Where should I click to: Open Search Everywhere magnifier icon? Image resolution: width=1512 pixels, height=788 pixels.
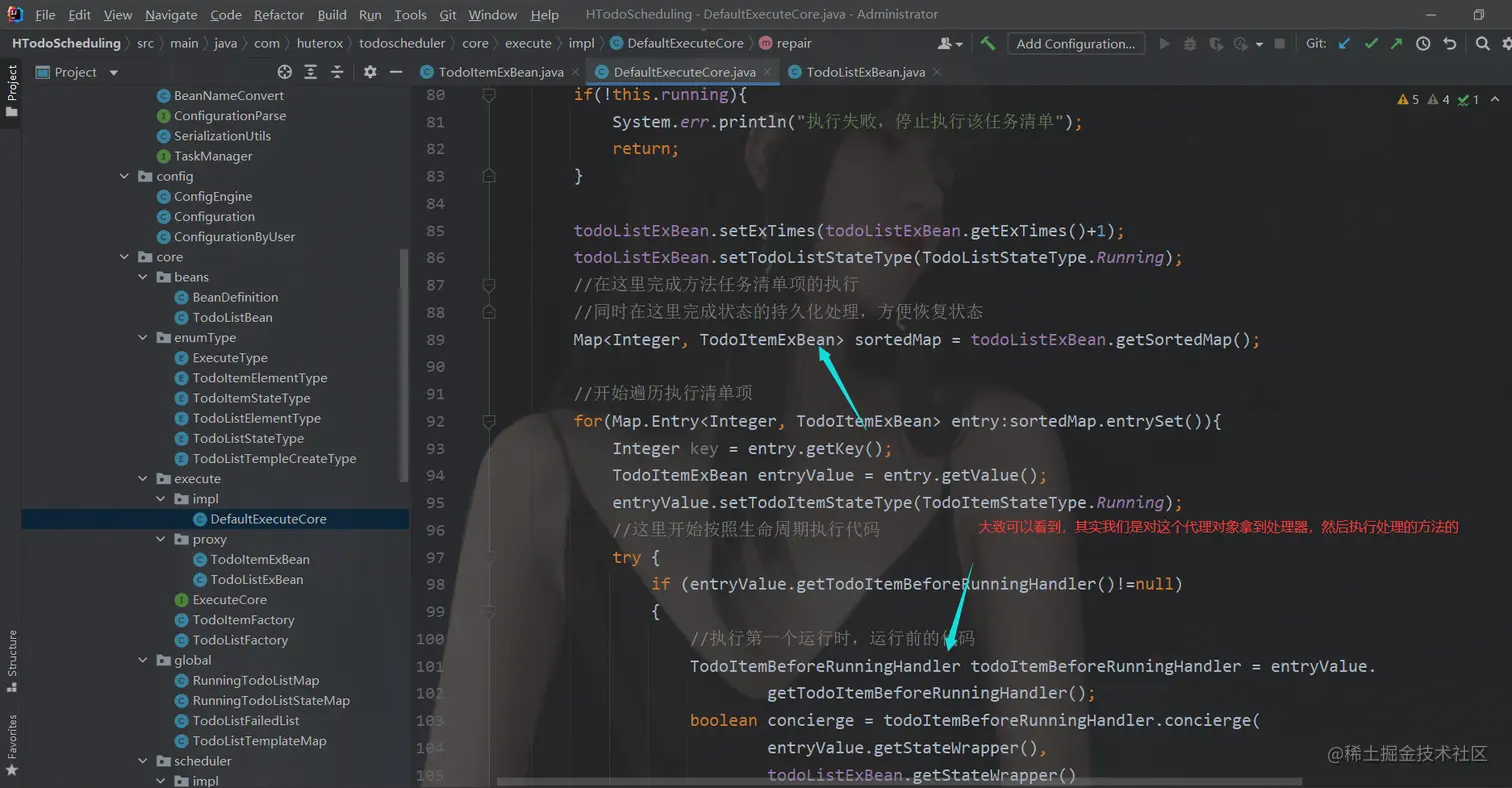point(1481,43)
